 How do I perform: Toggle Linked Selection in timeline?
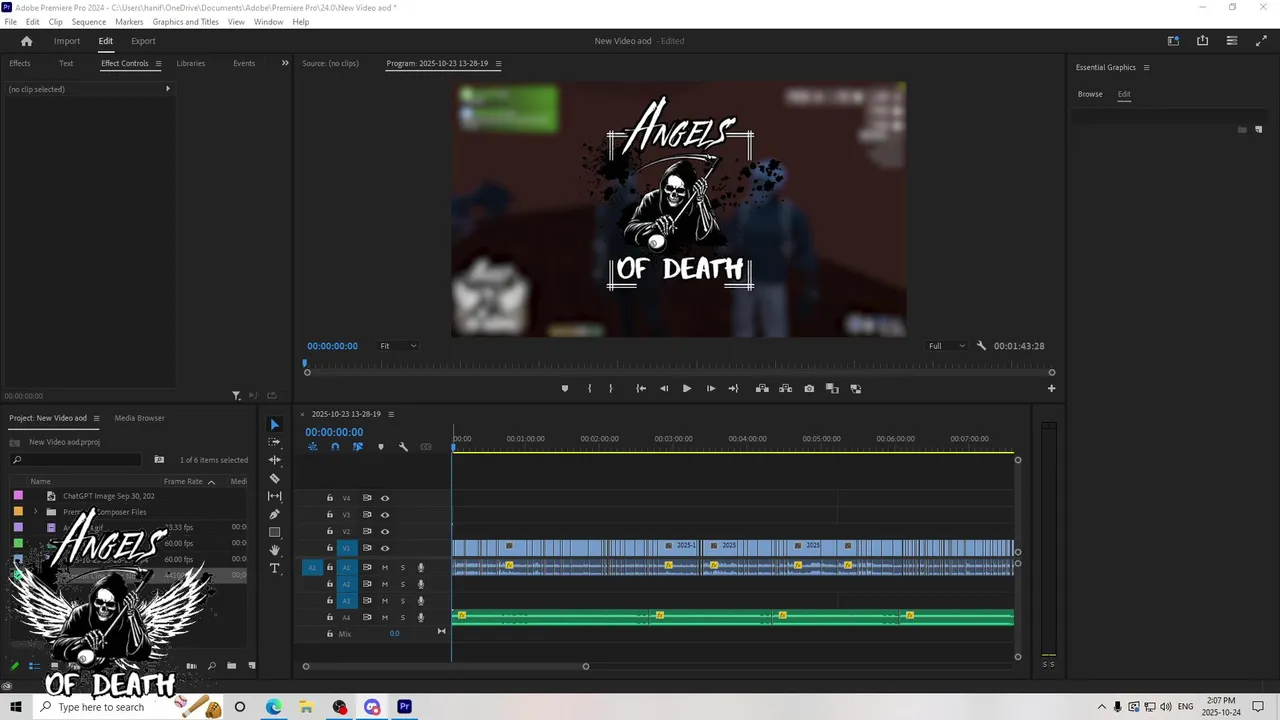pos(358,447)
